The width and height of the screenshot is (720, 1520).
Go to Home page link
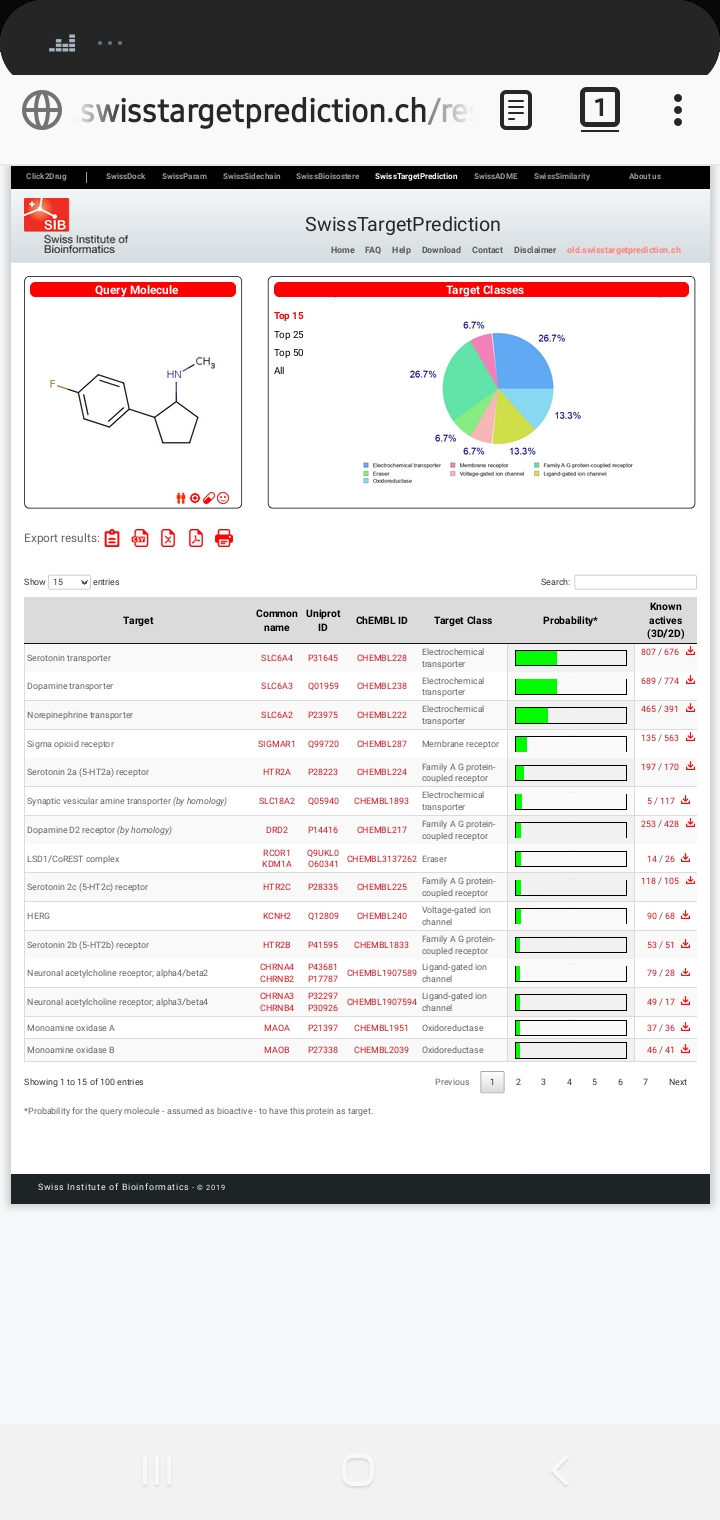coord(343,250)
